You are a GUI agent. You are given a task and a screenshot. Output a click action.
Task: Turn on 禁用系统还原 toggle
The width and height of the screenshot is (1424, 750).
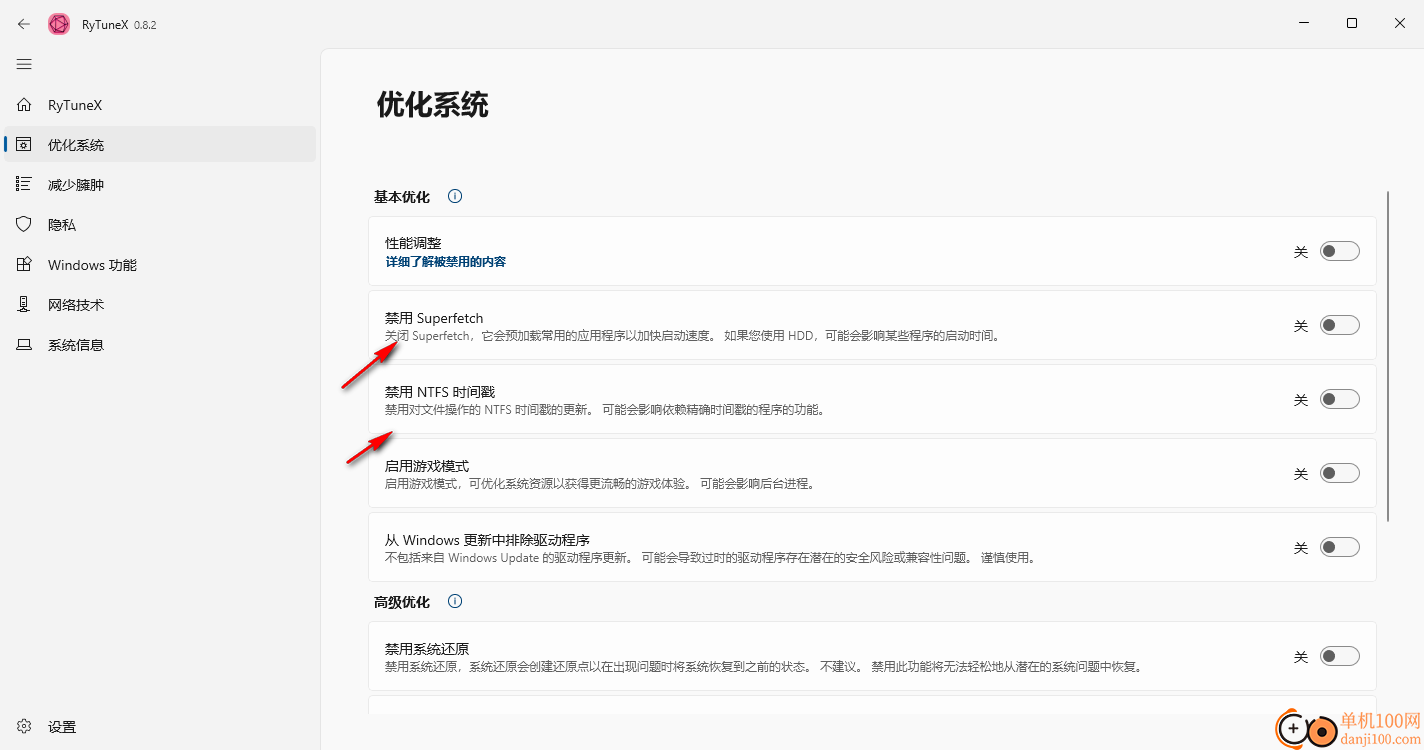tap(1340, 657)
